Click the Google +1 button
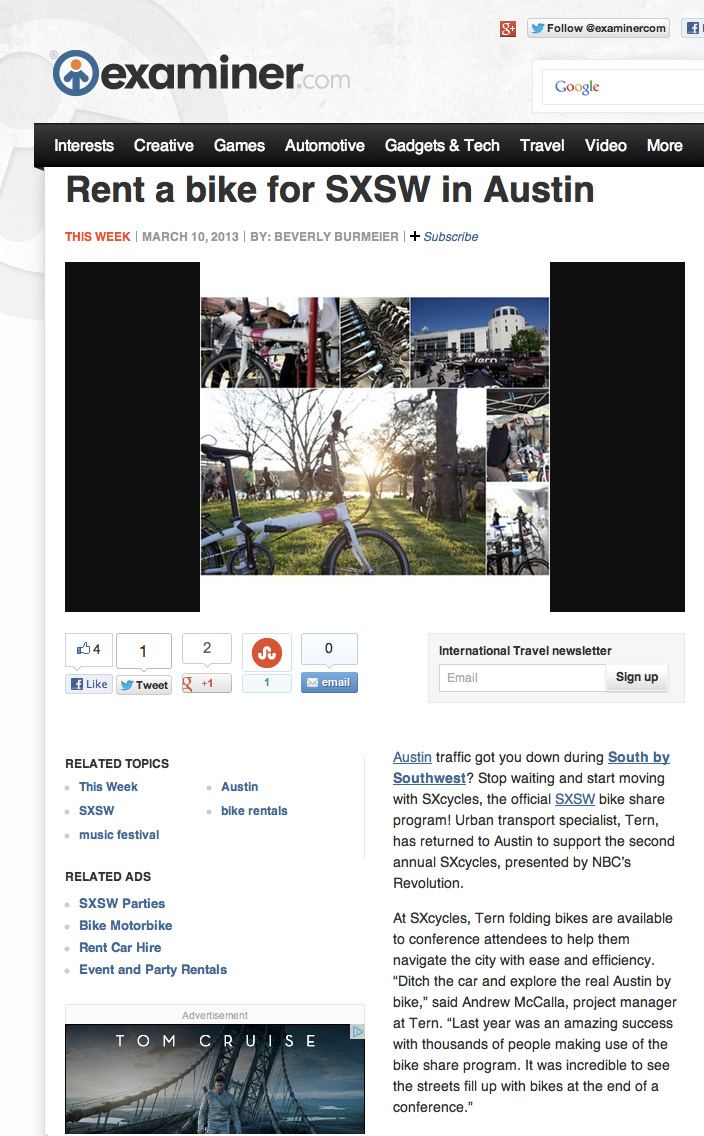 tap(206, 683)
